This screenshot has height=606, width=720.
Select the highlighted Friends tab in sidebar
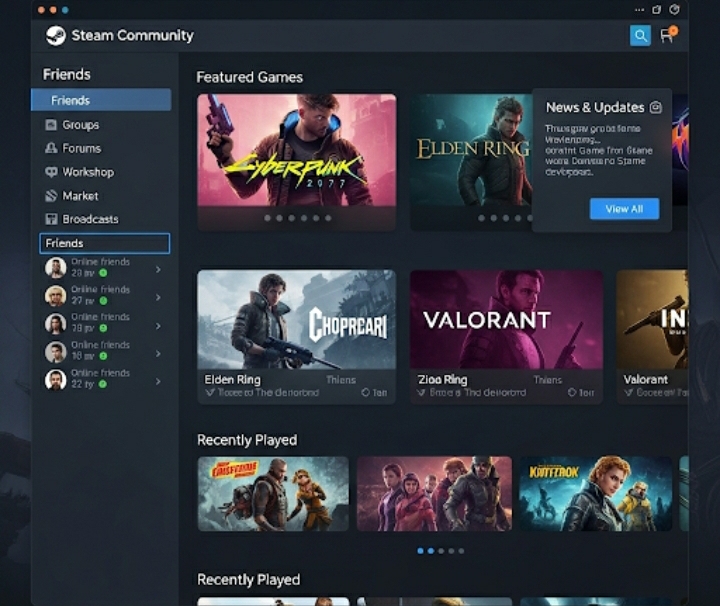pos(101,100)
